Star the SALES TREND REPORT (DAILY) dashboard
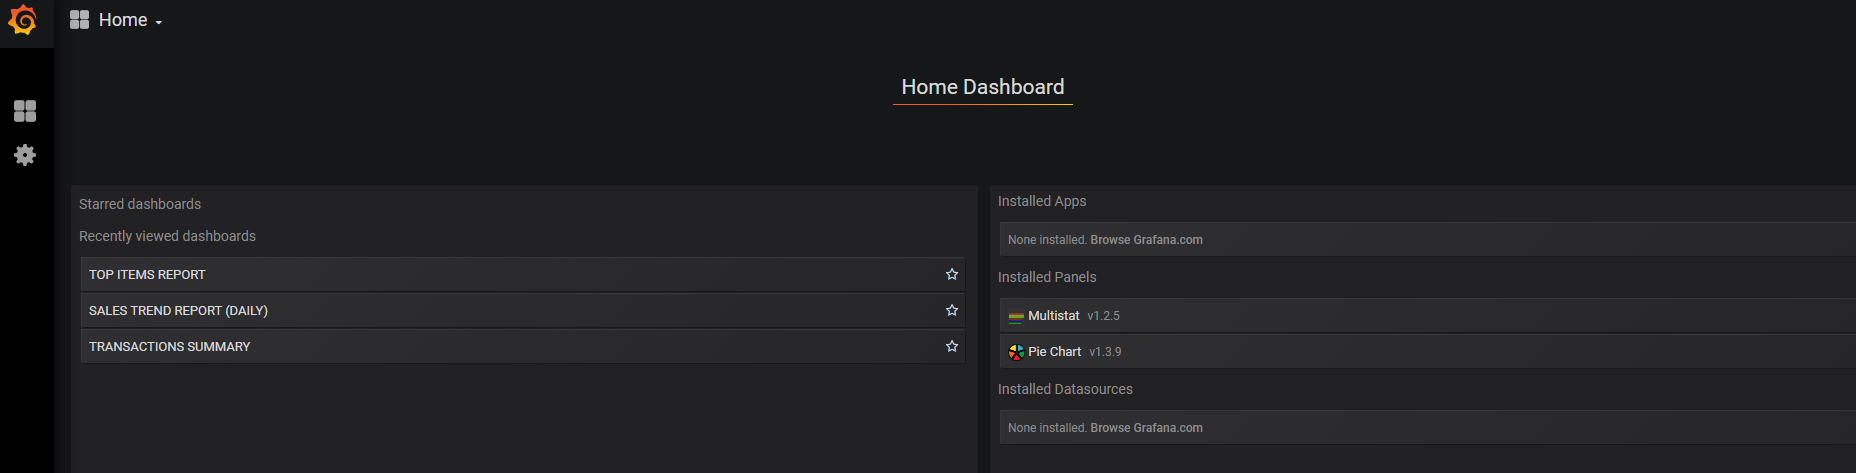 [952, 310]
